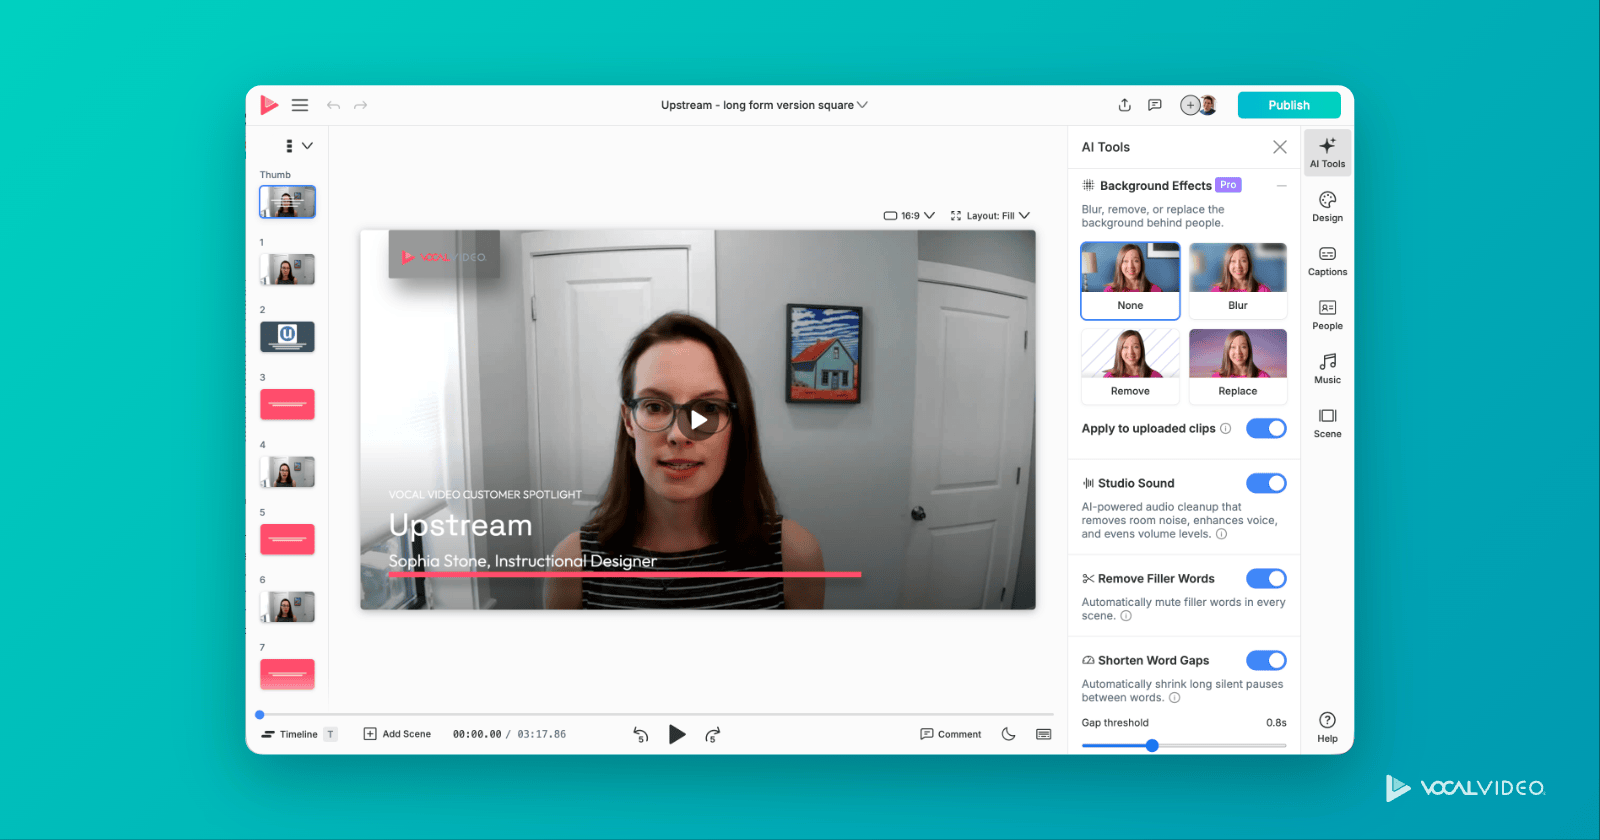Click the keyboard shortcuts icon
Screen dimensions: 1600x840
1044,734
